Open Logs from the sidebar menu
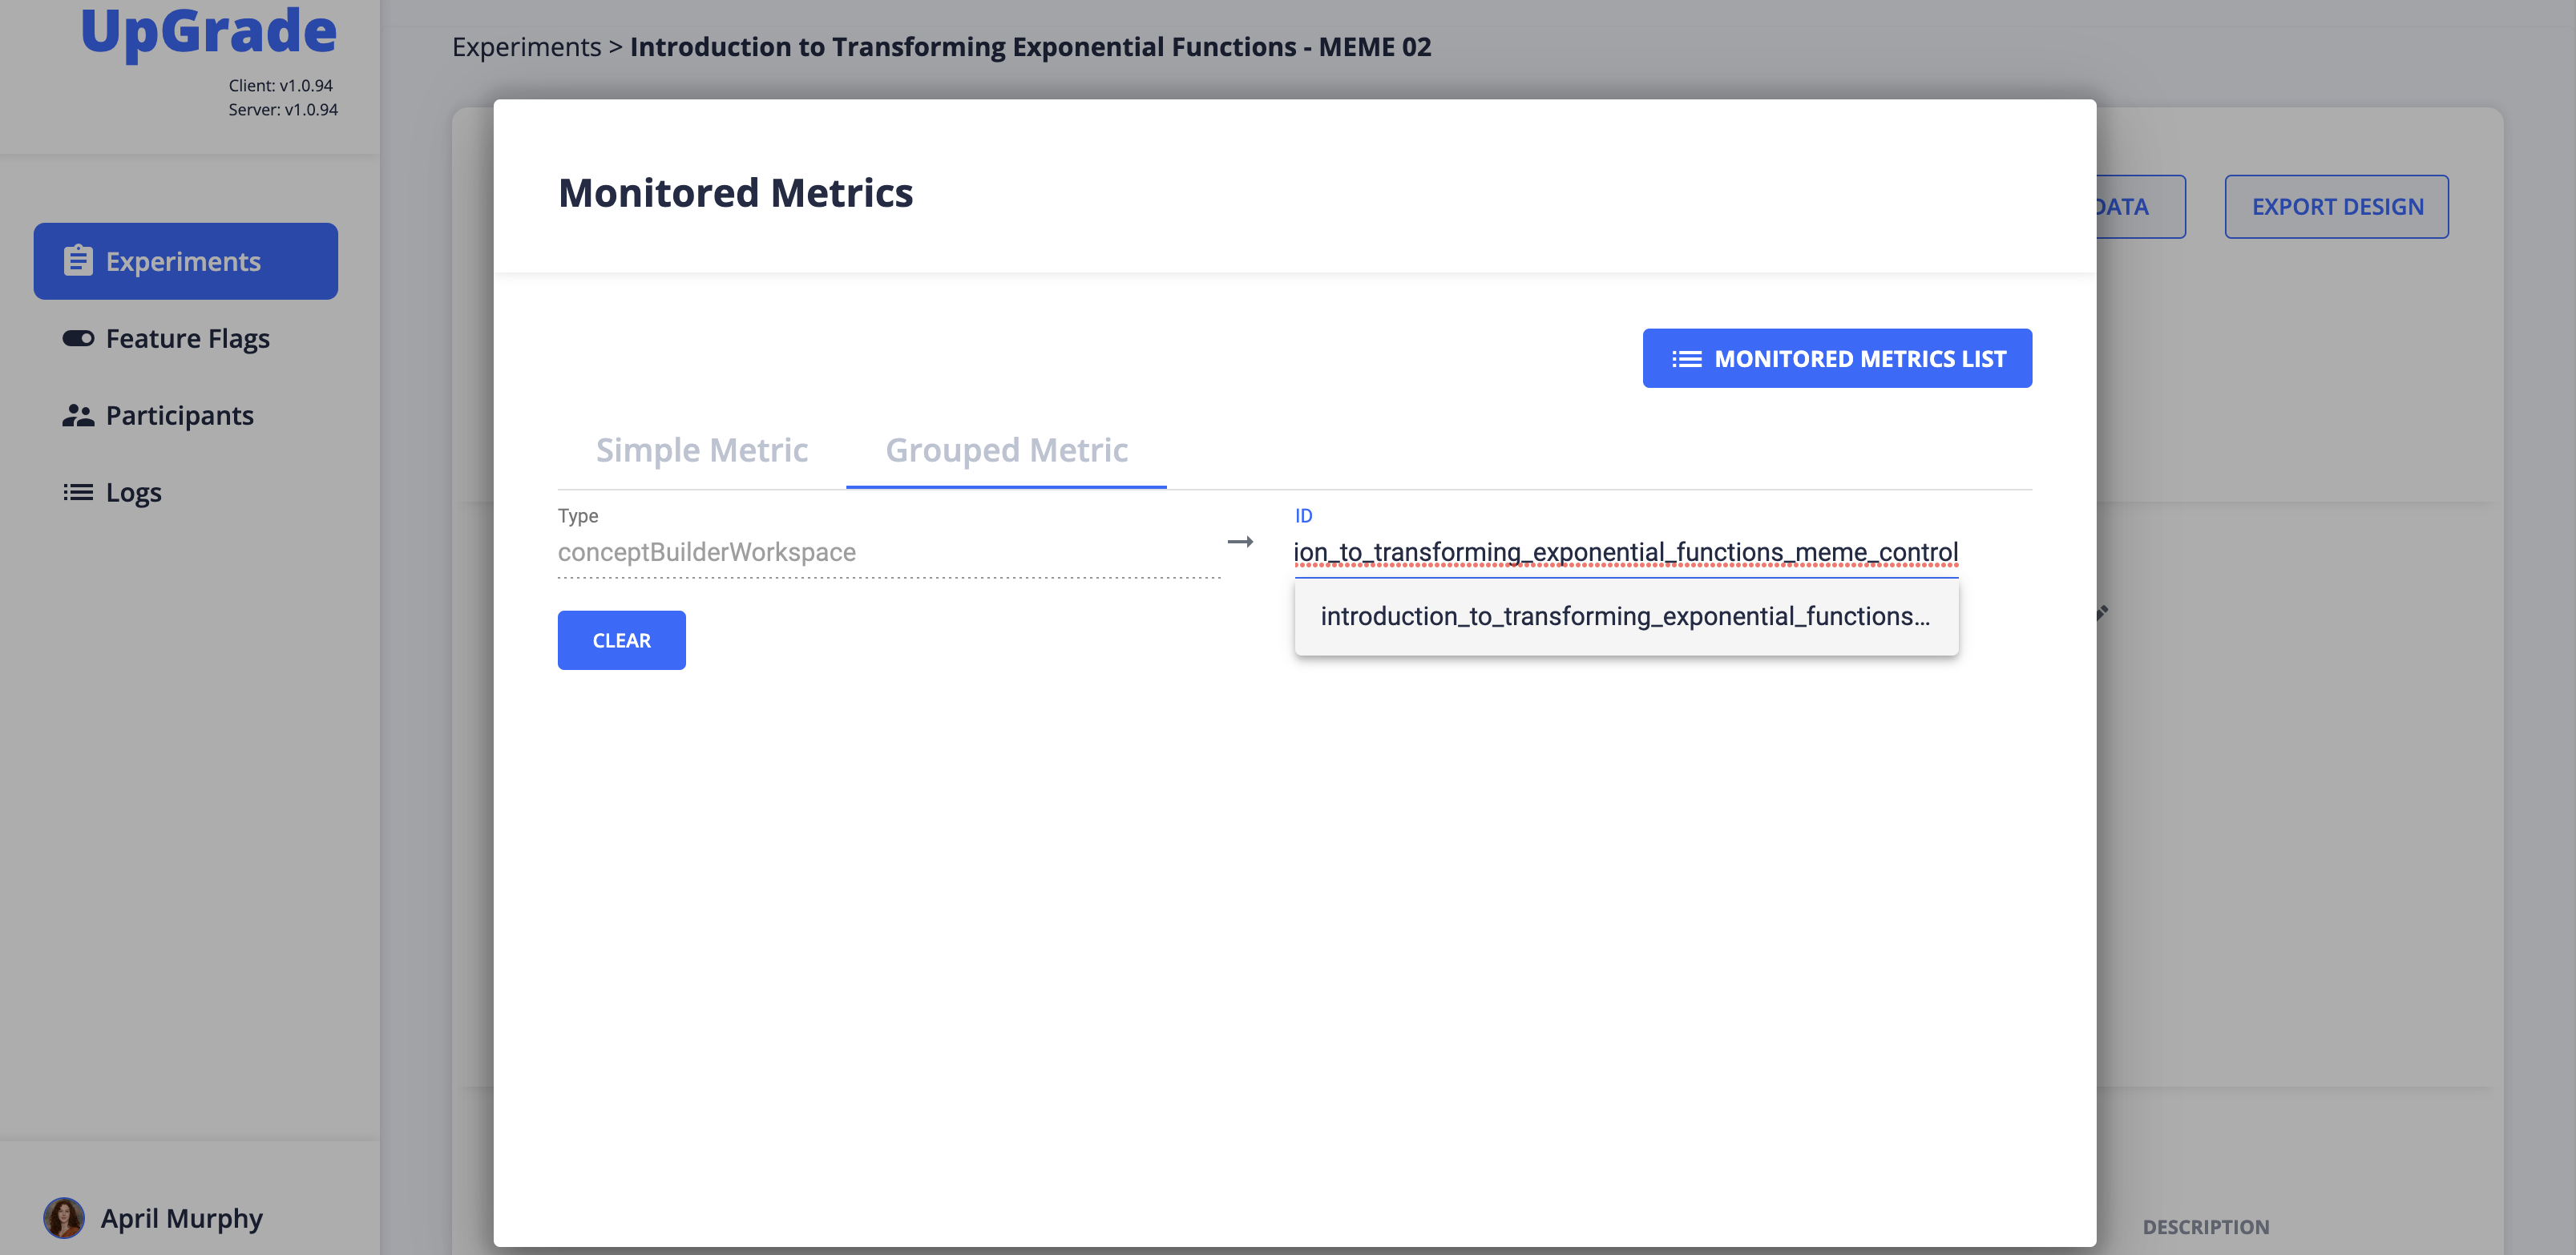Viewport: 2576px width, 1255px height. click(x=133, y=491)
